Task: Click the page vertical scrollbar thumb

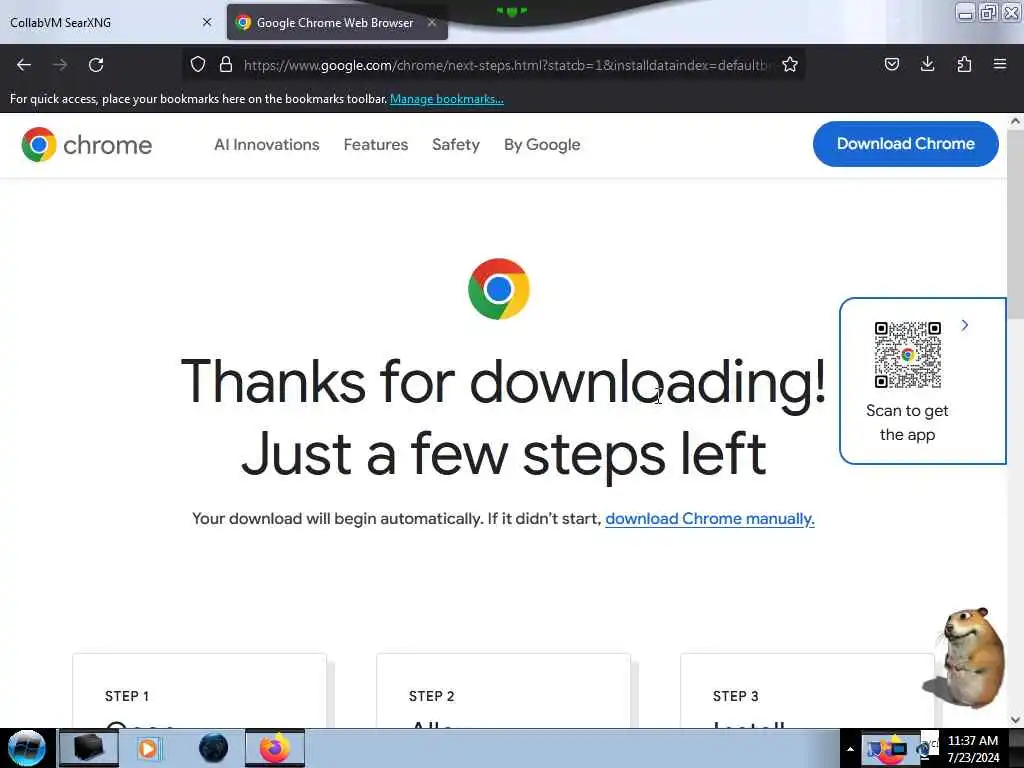Action: click(1015, 222)
